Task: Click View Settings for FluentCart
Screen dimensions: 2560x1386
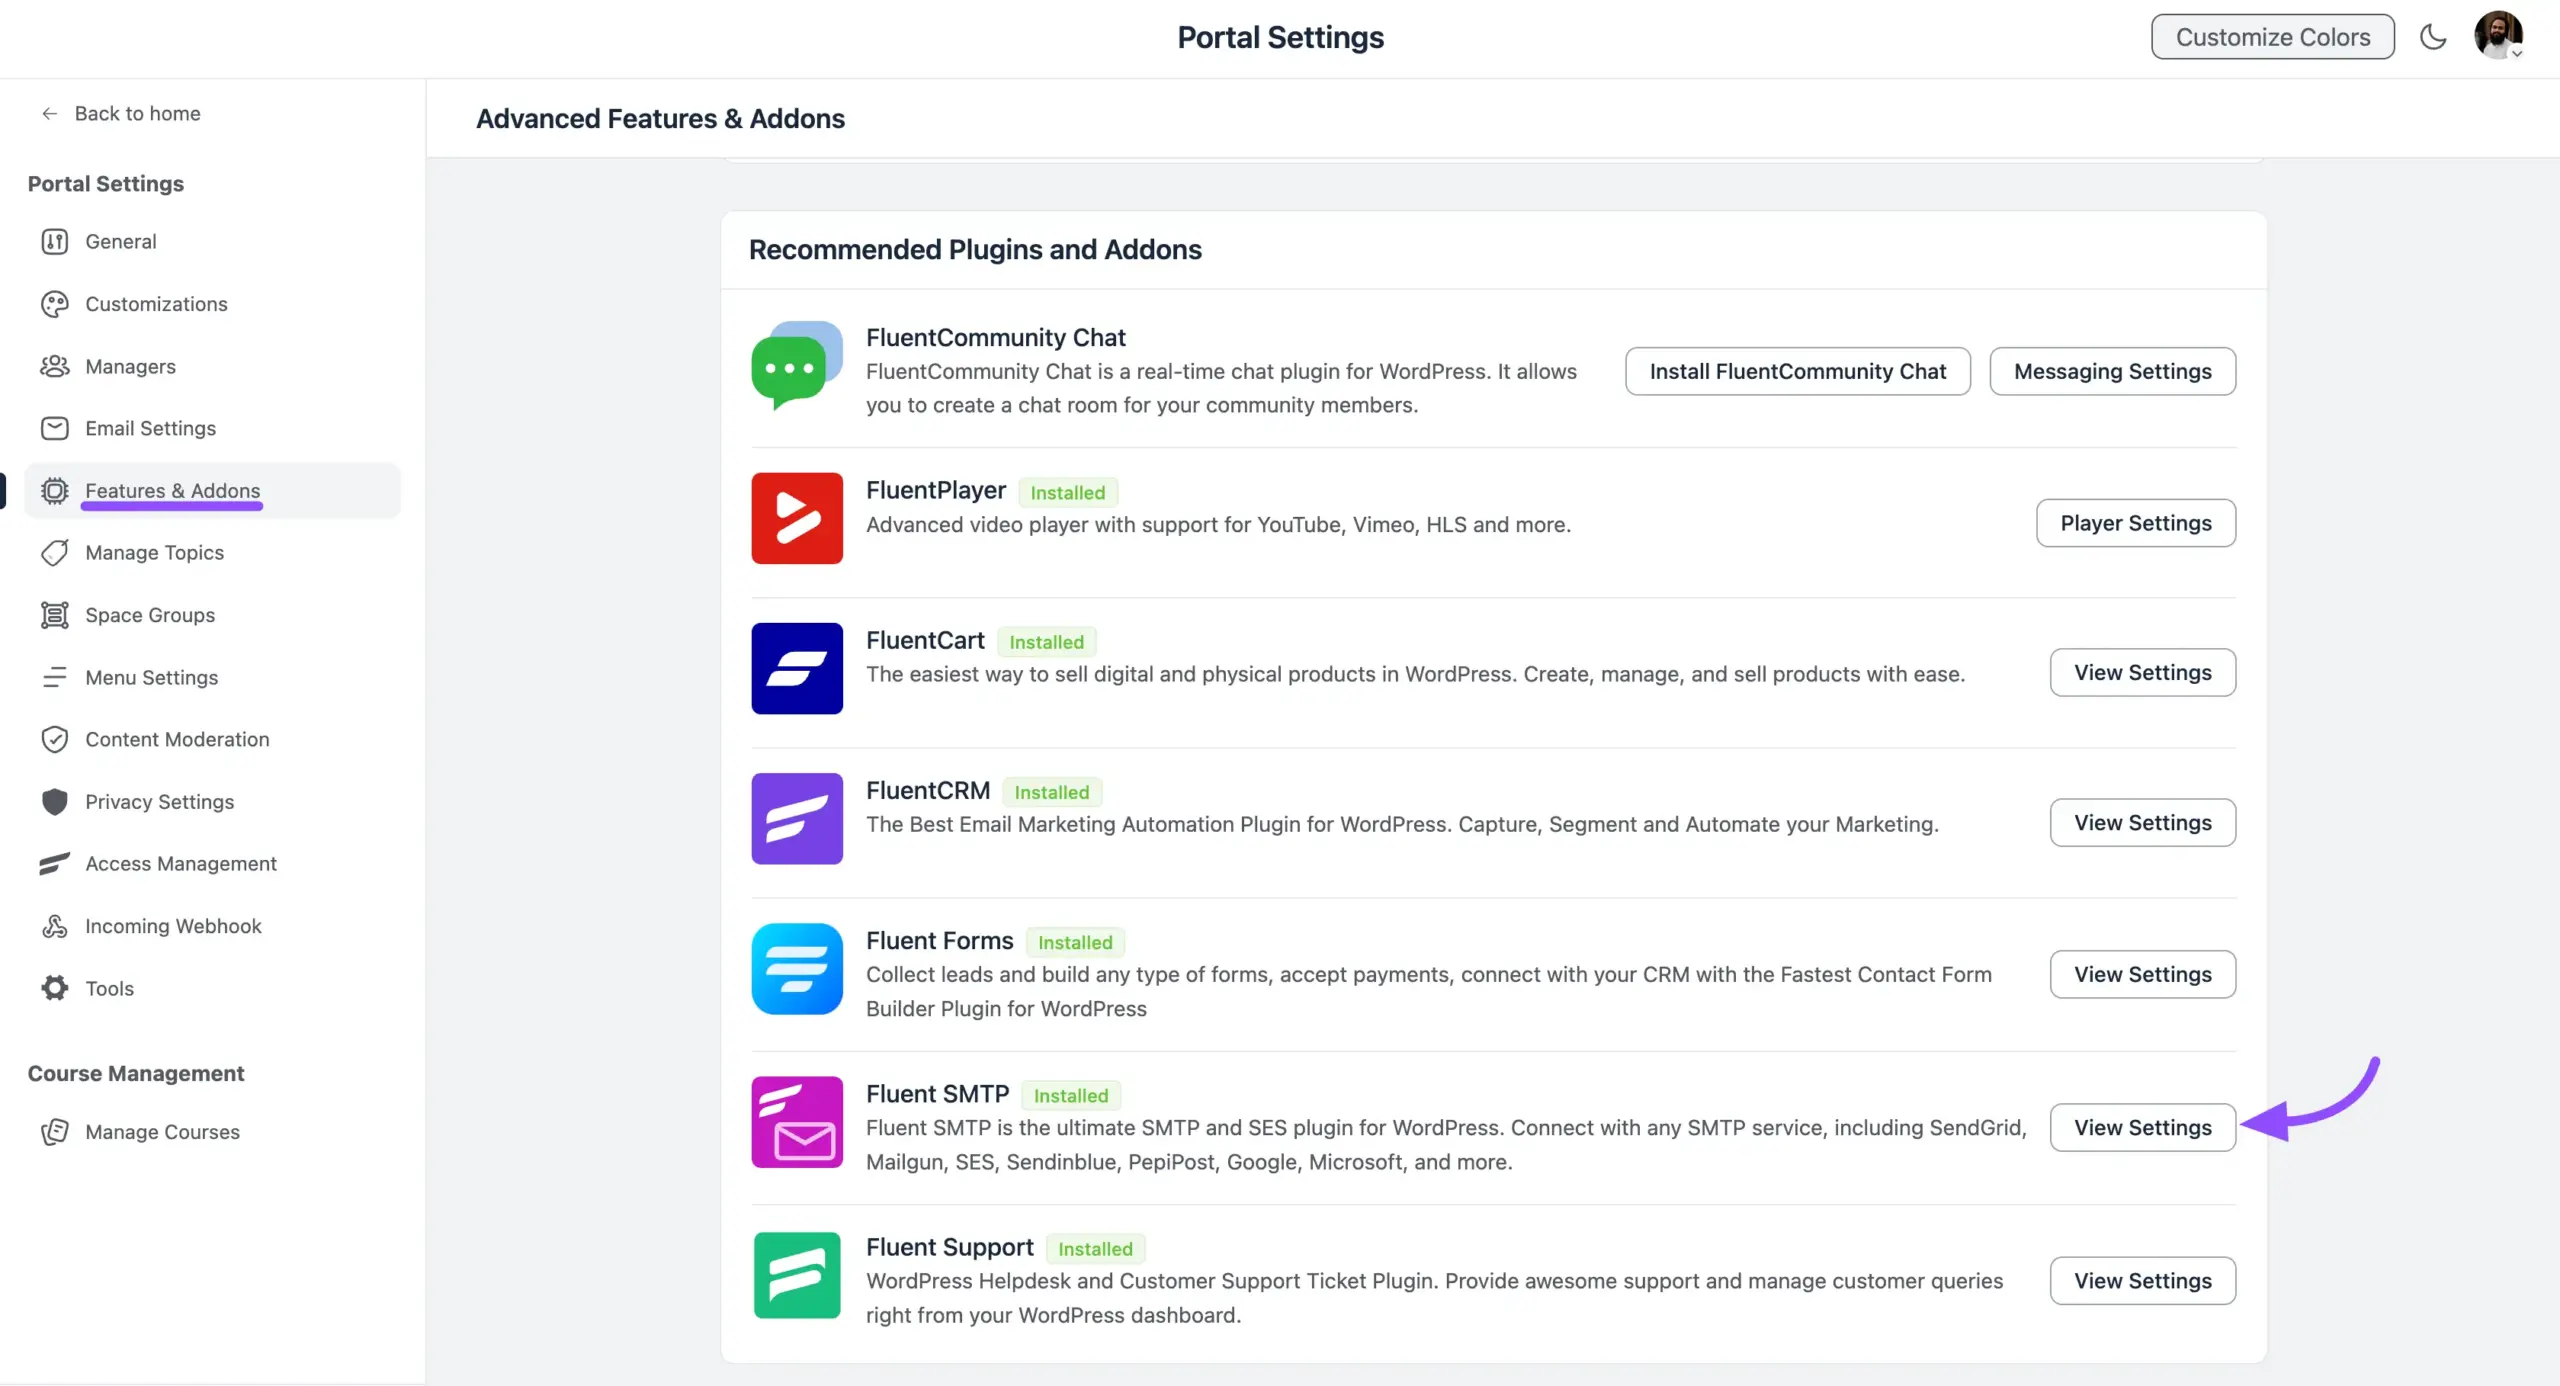Action: point(2142,673)
